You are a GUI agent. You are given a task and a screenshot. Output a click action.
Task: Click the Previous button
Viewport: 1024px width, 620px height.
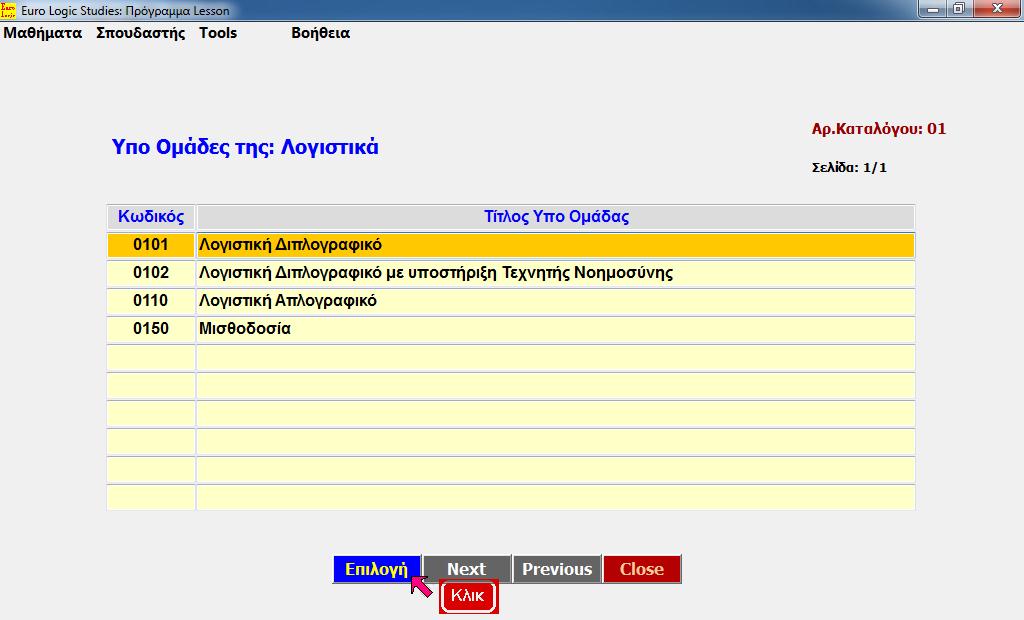(556, 568)
